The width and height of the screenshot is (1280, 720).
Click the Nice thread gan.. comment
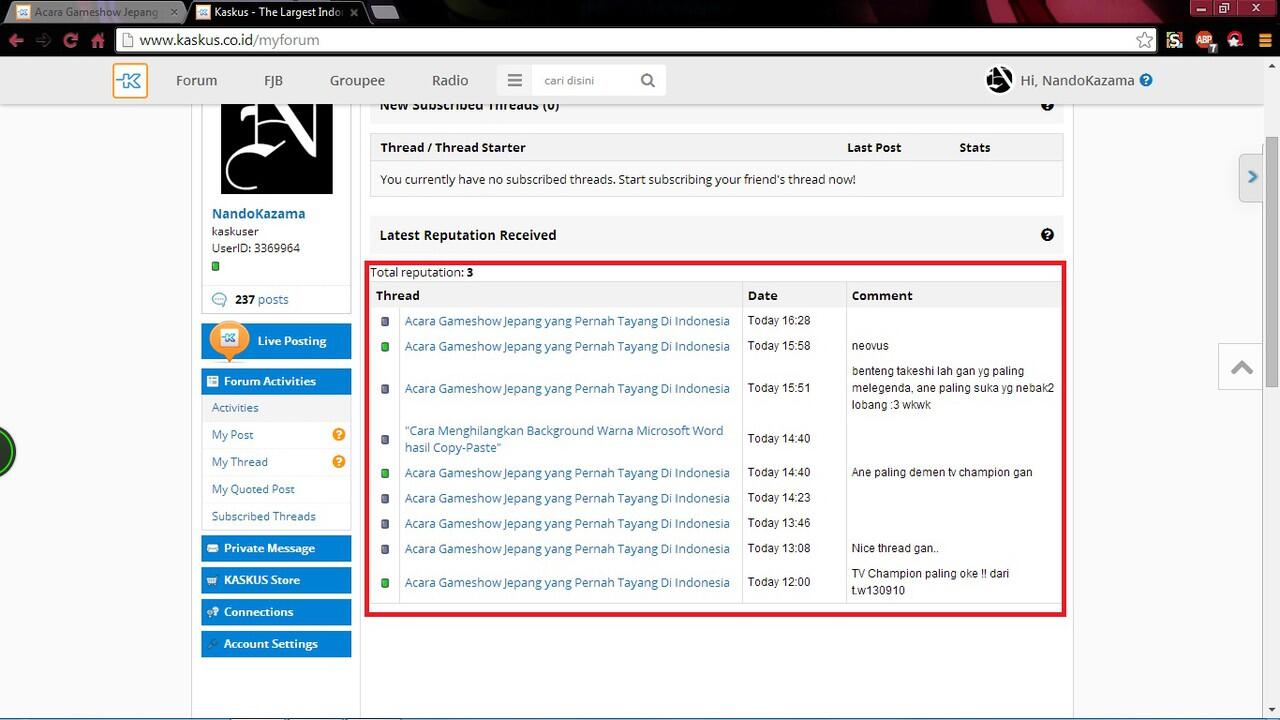click(x=895, y=548)
